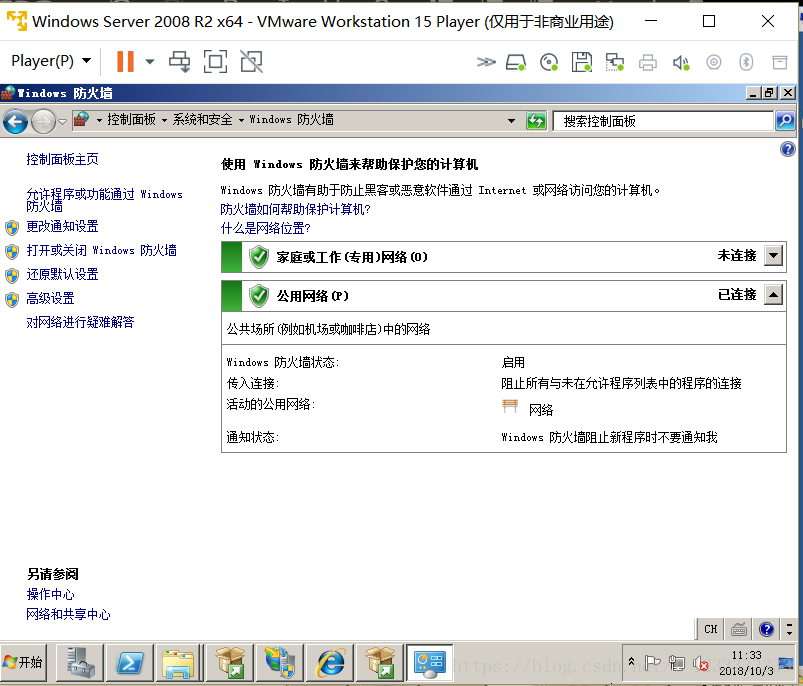Open Server Manager from taskbar
The height and width of the screenshot is (686, 803).
click(80, 663)
